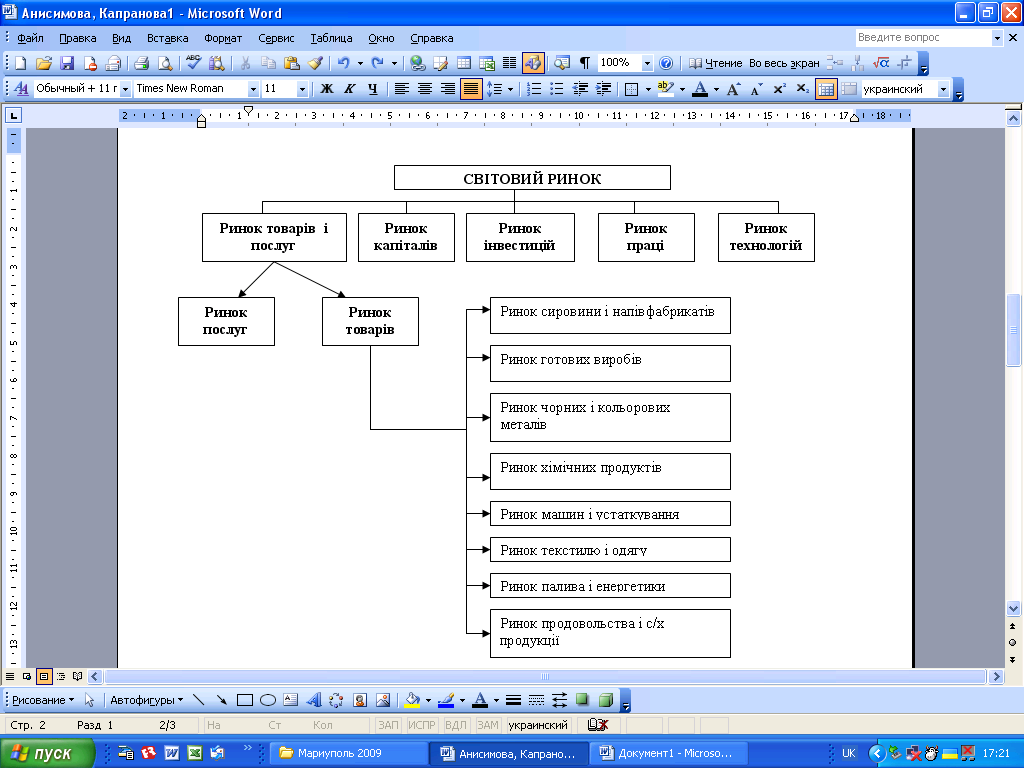Click Во весь экран full screen button
This screenshot has width=1024, height=768.
coord(784,63)
